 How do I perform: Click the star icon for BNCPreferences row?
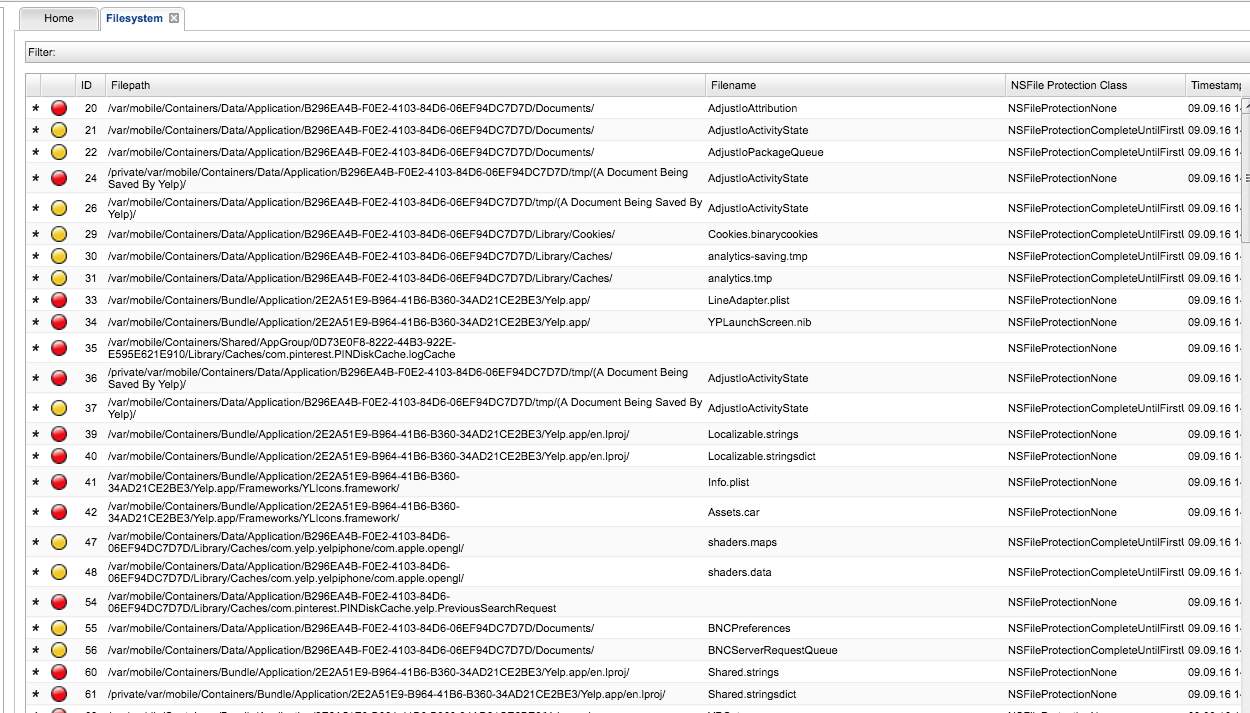[x=36, y=628]
